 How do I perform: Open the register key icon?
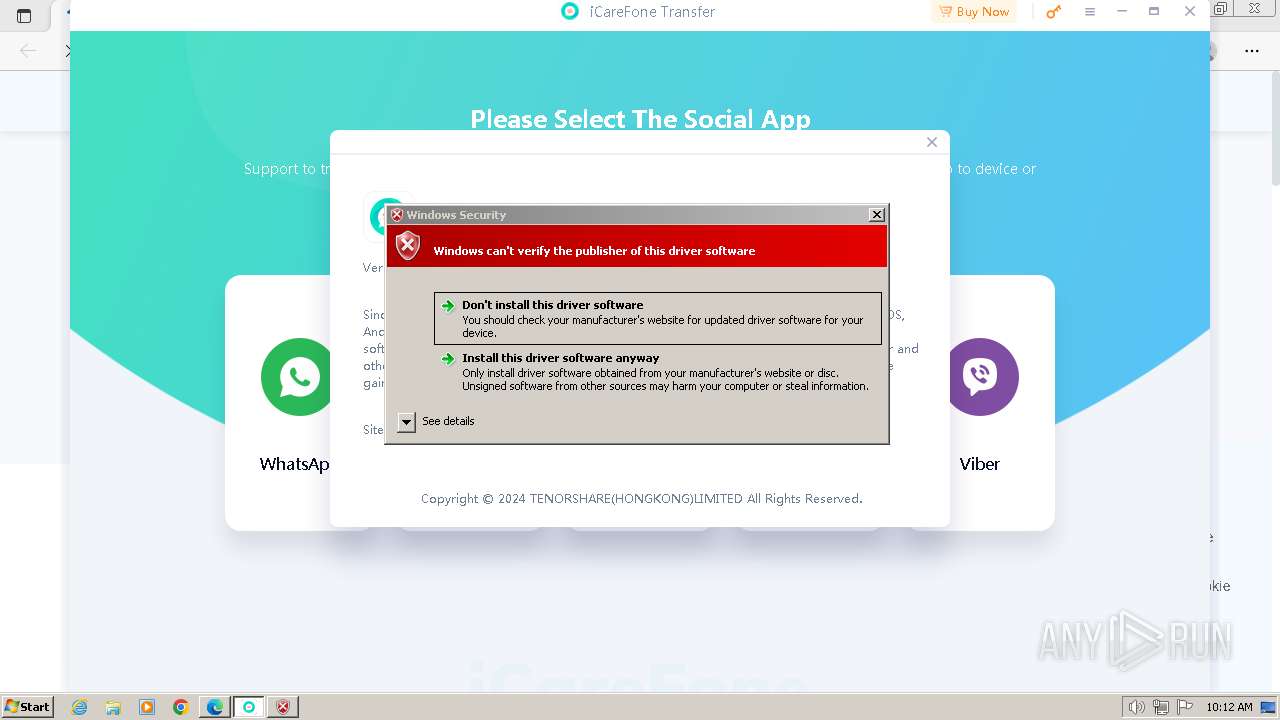coord(1053,12)
